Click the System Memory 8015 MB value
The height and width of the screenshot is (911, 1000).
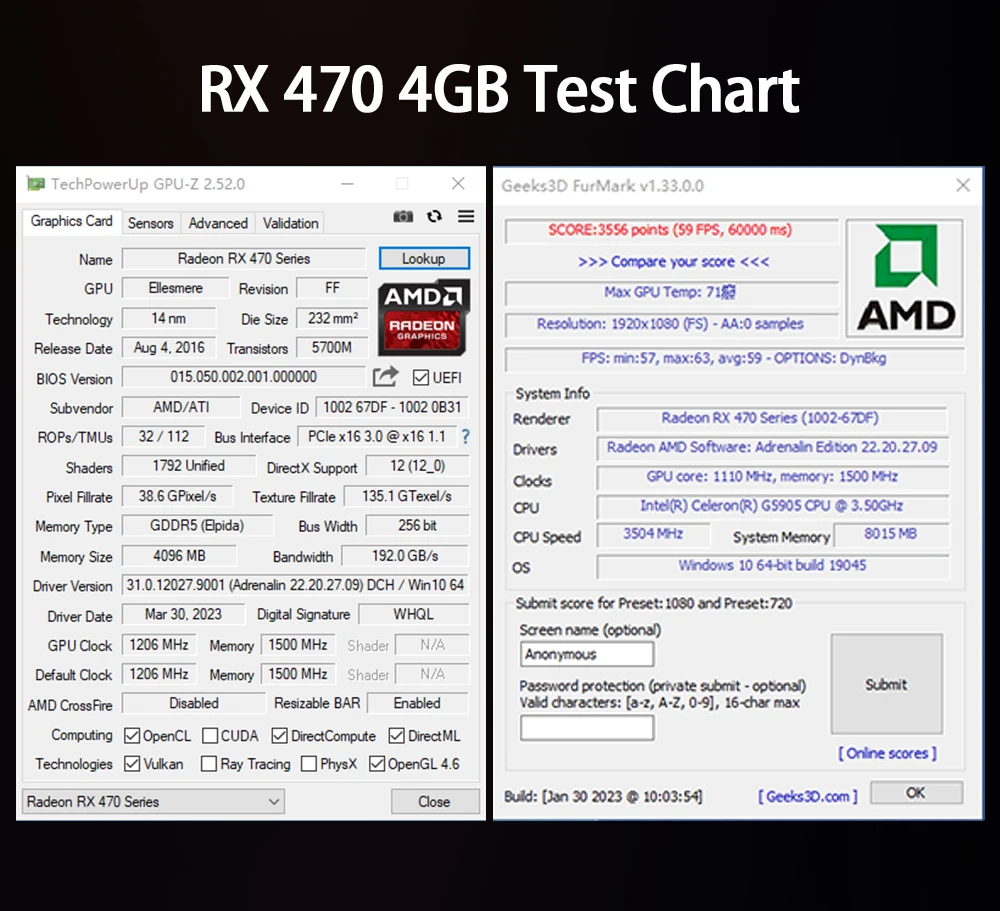pyautogui.click(x=891, y=535)
